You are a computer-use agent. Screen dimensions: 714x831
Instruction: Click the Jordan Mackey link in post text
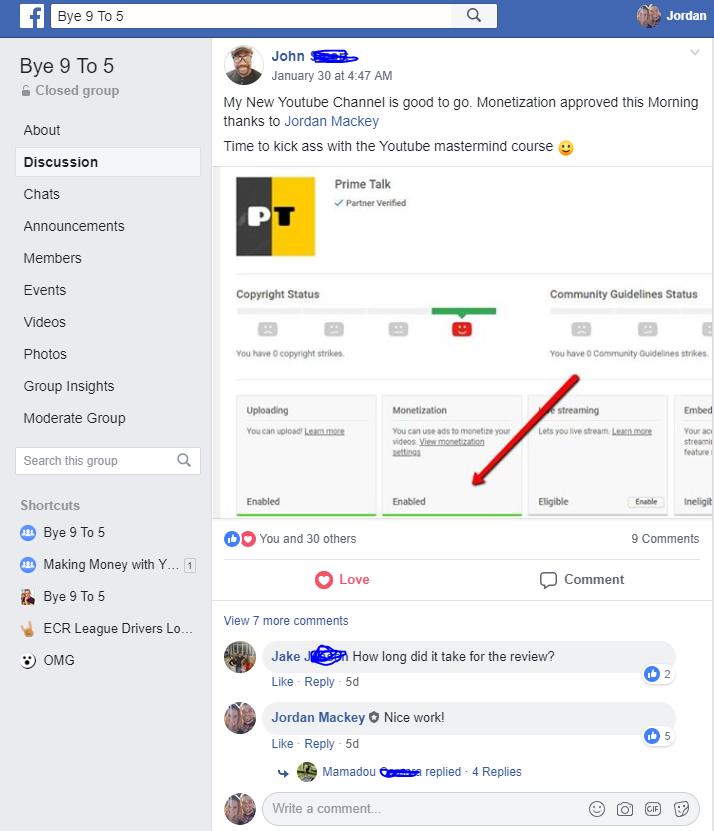pyautogui.click(x=332, y=121)
